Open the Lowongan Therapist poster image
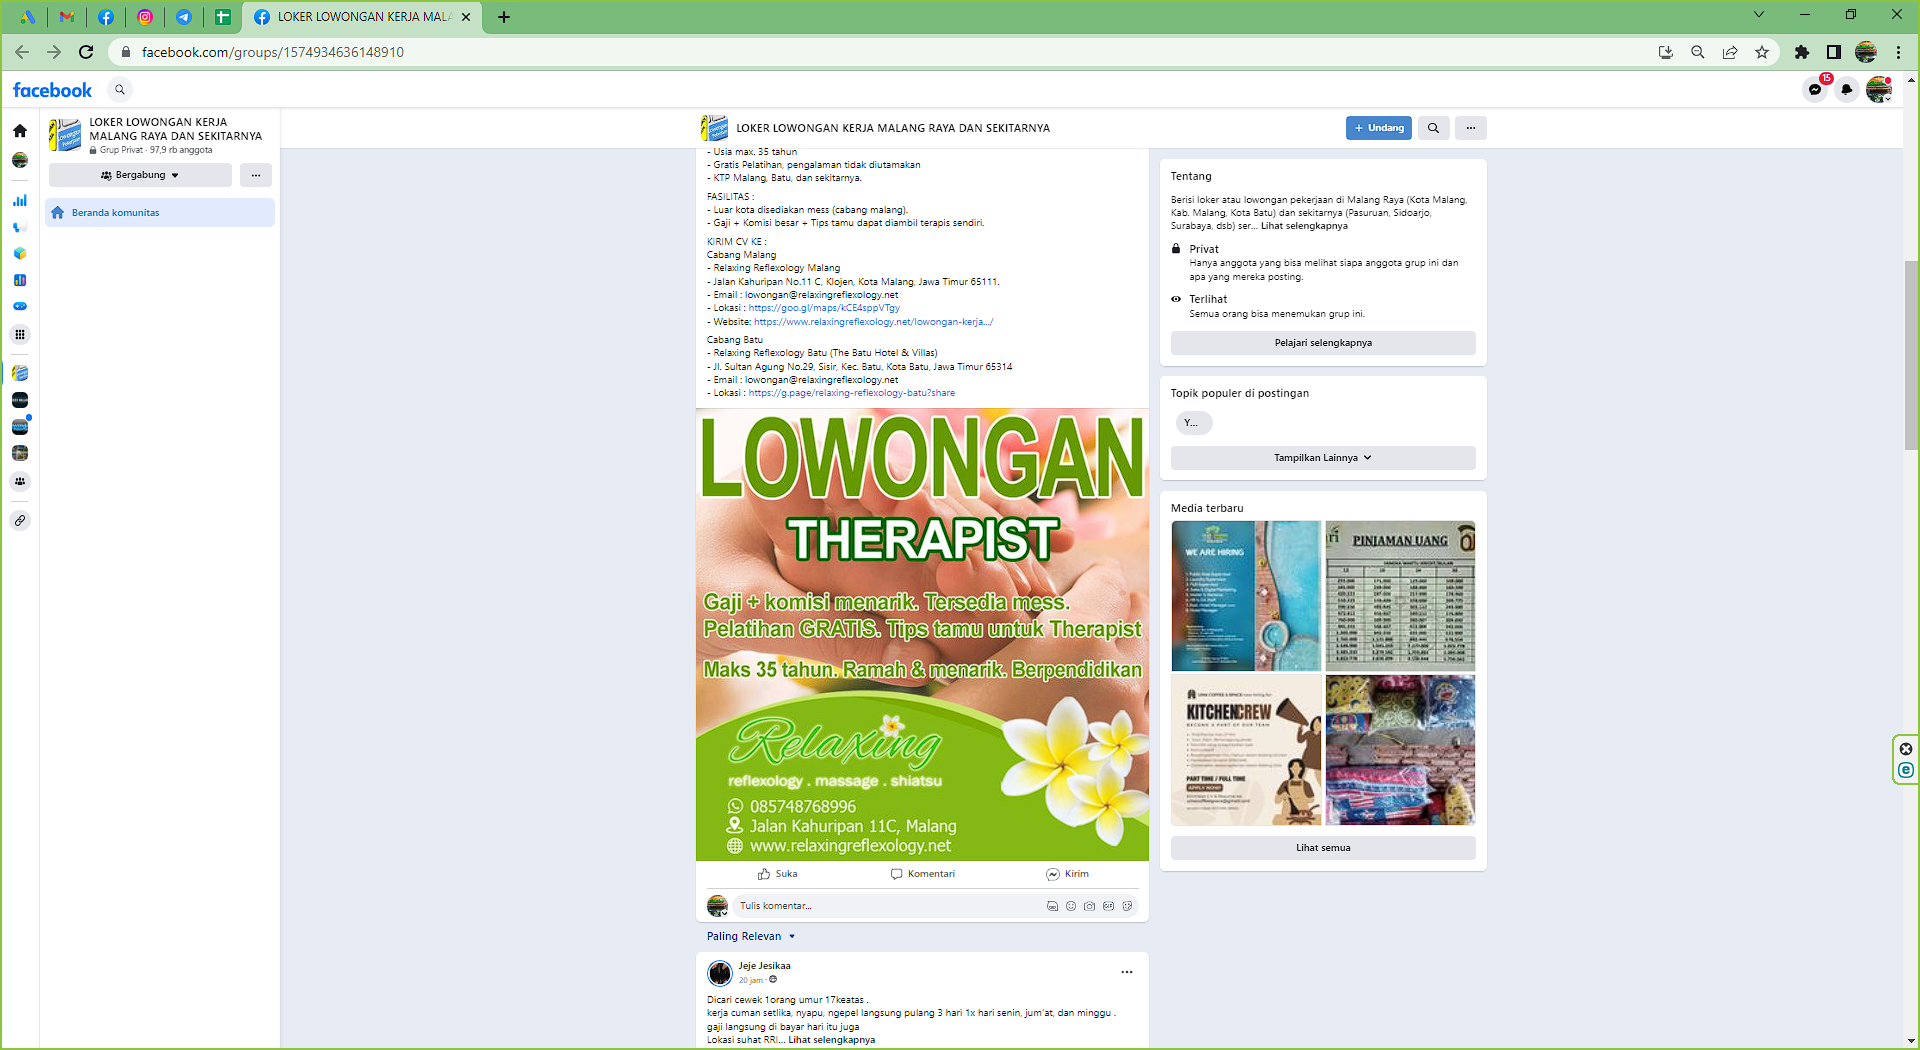1920x1050 pixels. point(922,635)
